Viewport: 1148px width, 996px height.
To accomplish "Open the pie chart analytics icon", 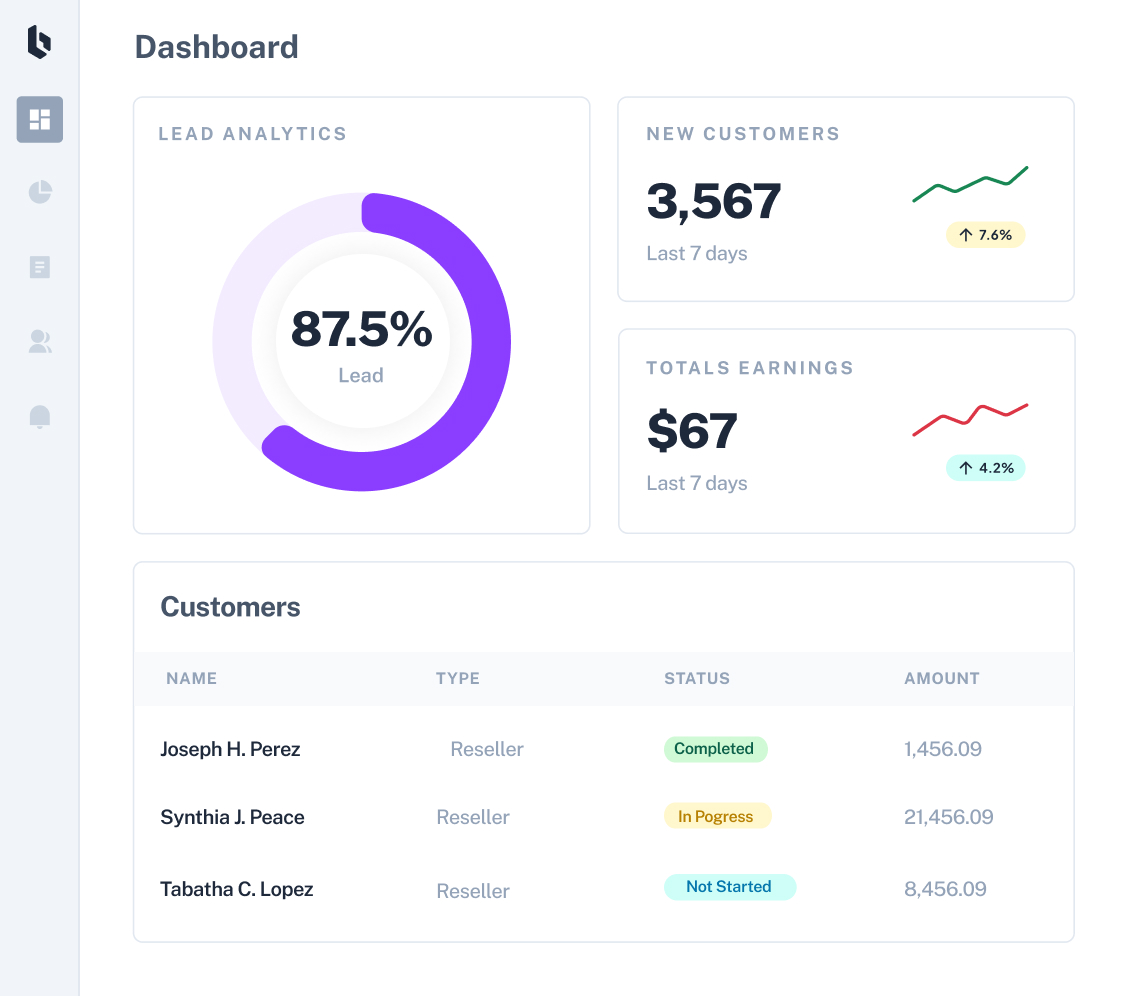I will pyautogui.click(x=40, y=192).
